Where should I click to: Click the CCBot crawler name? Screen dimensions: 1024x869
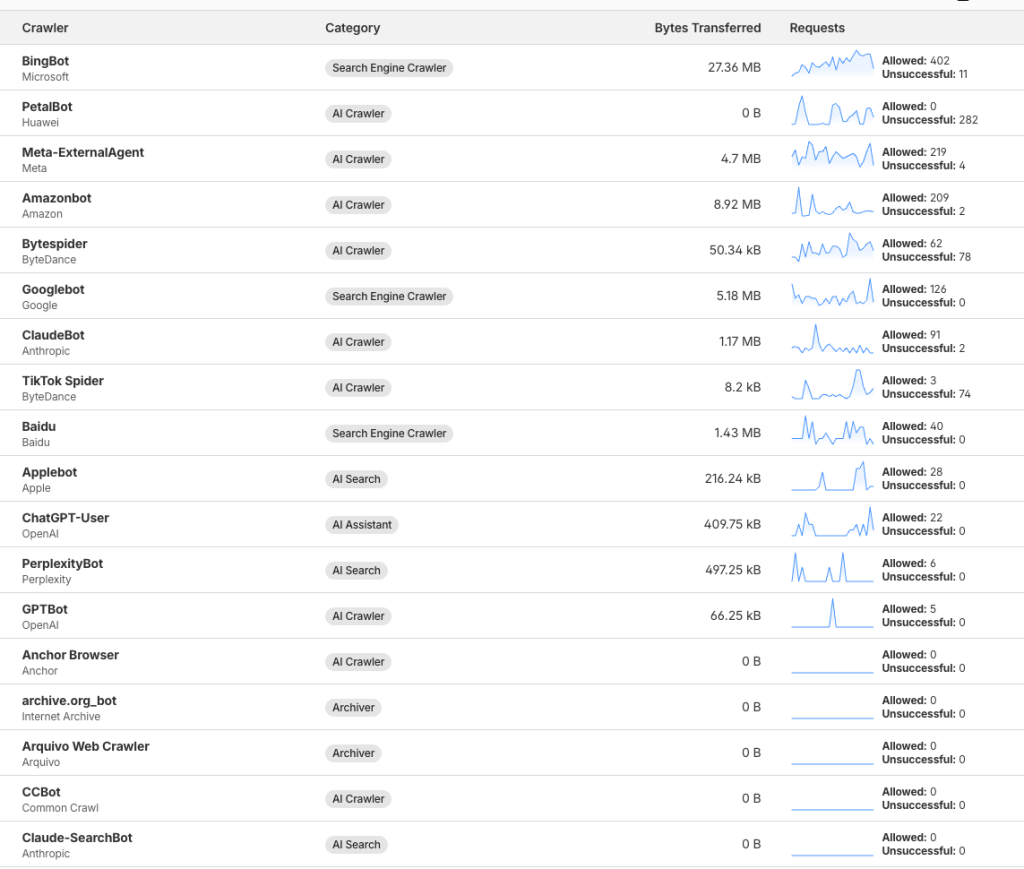tap(41, 792)
